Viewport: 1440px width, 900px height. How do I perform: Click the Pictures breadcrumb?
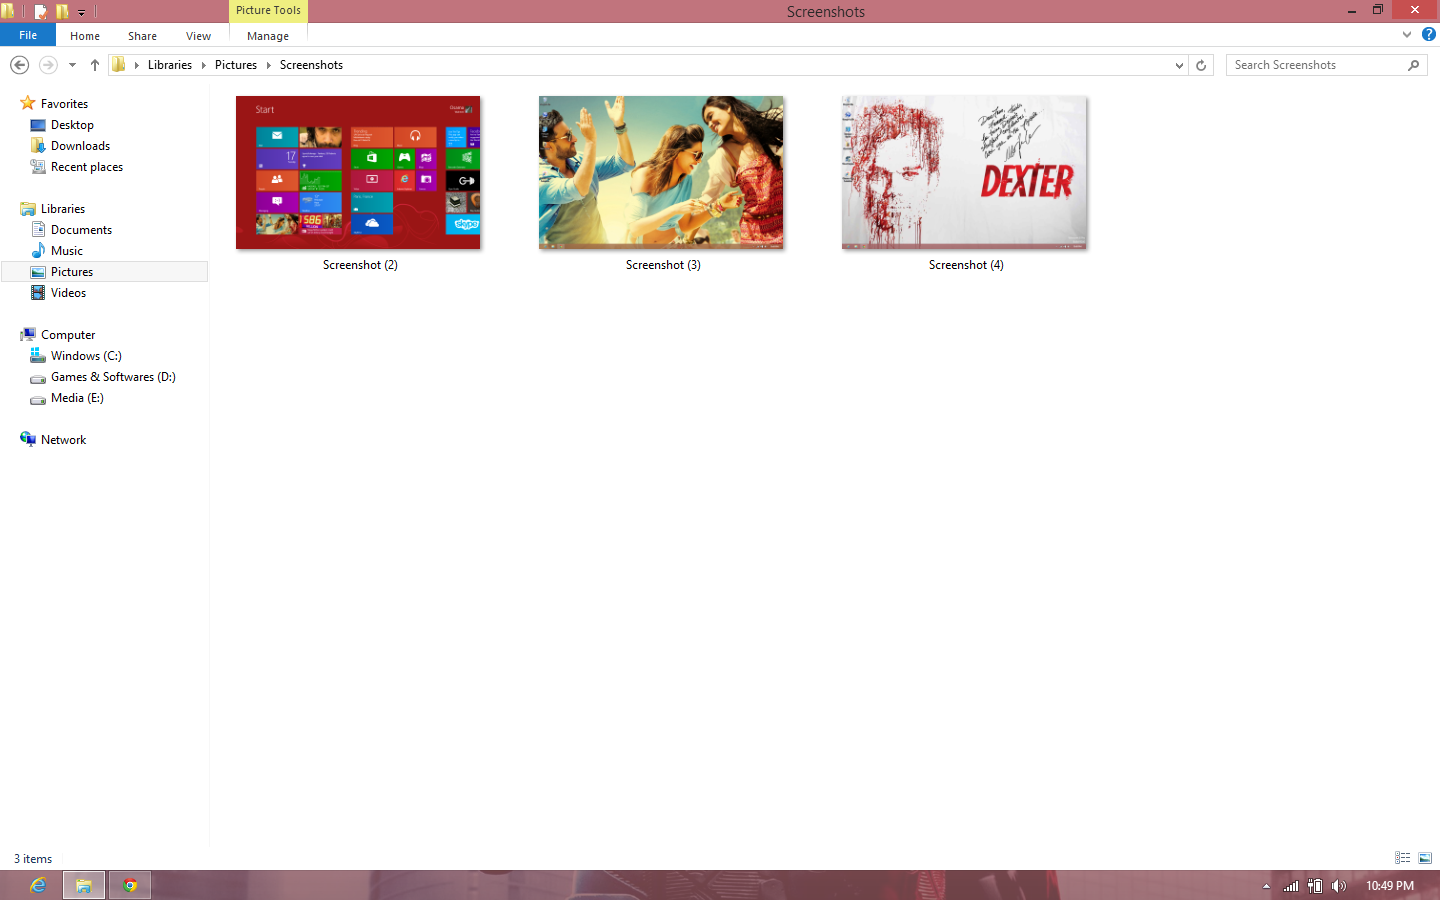(236, 65)
